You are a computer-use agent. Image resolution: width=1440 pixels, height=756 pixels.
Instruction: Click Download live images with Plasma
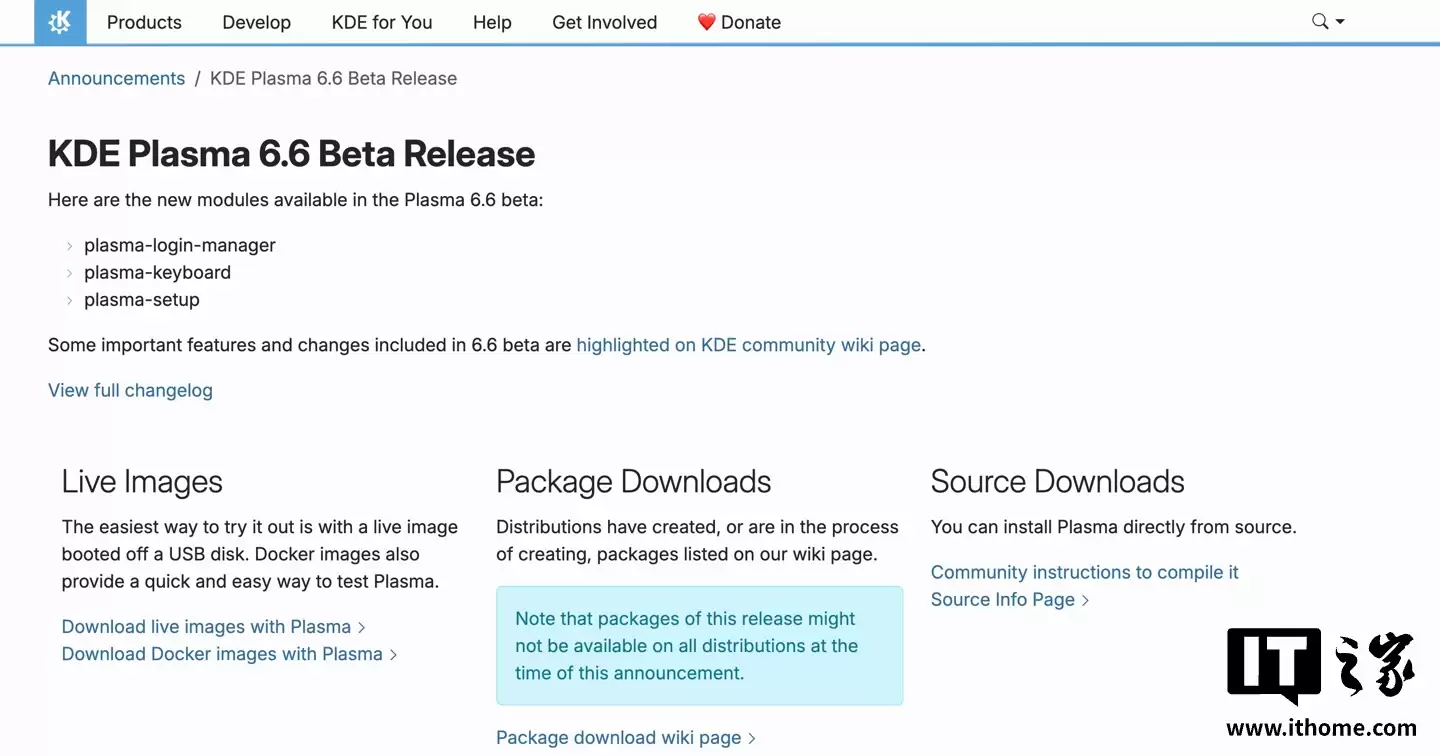click(x=206, y=626)
